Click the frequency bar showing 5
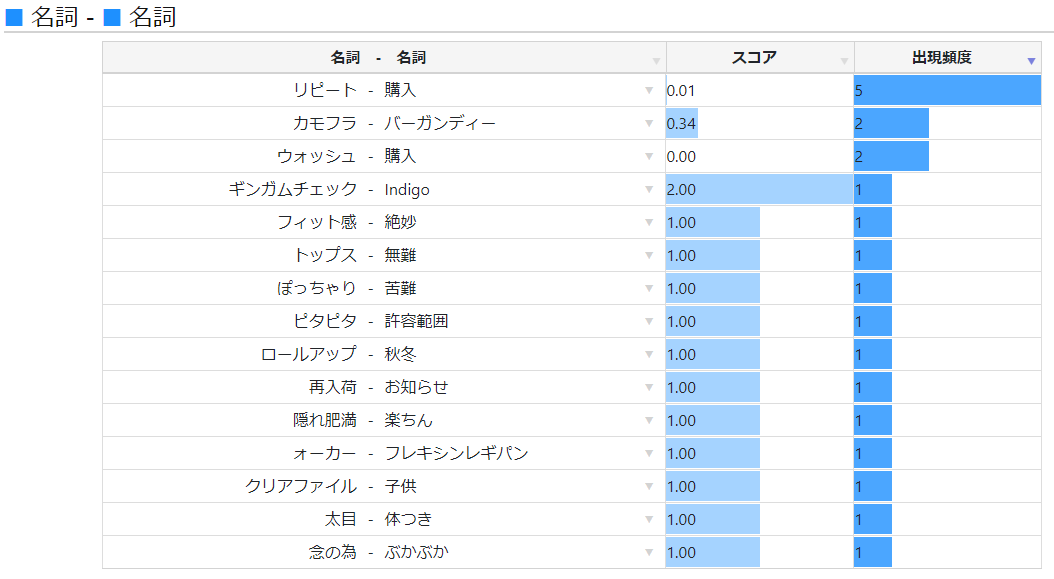The width and height of the screenshot is (1054, 579). [x=947, y=91]
